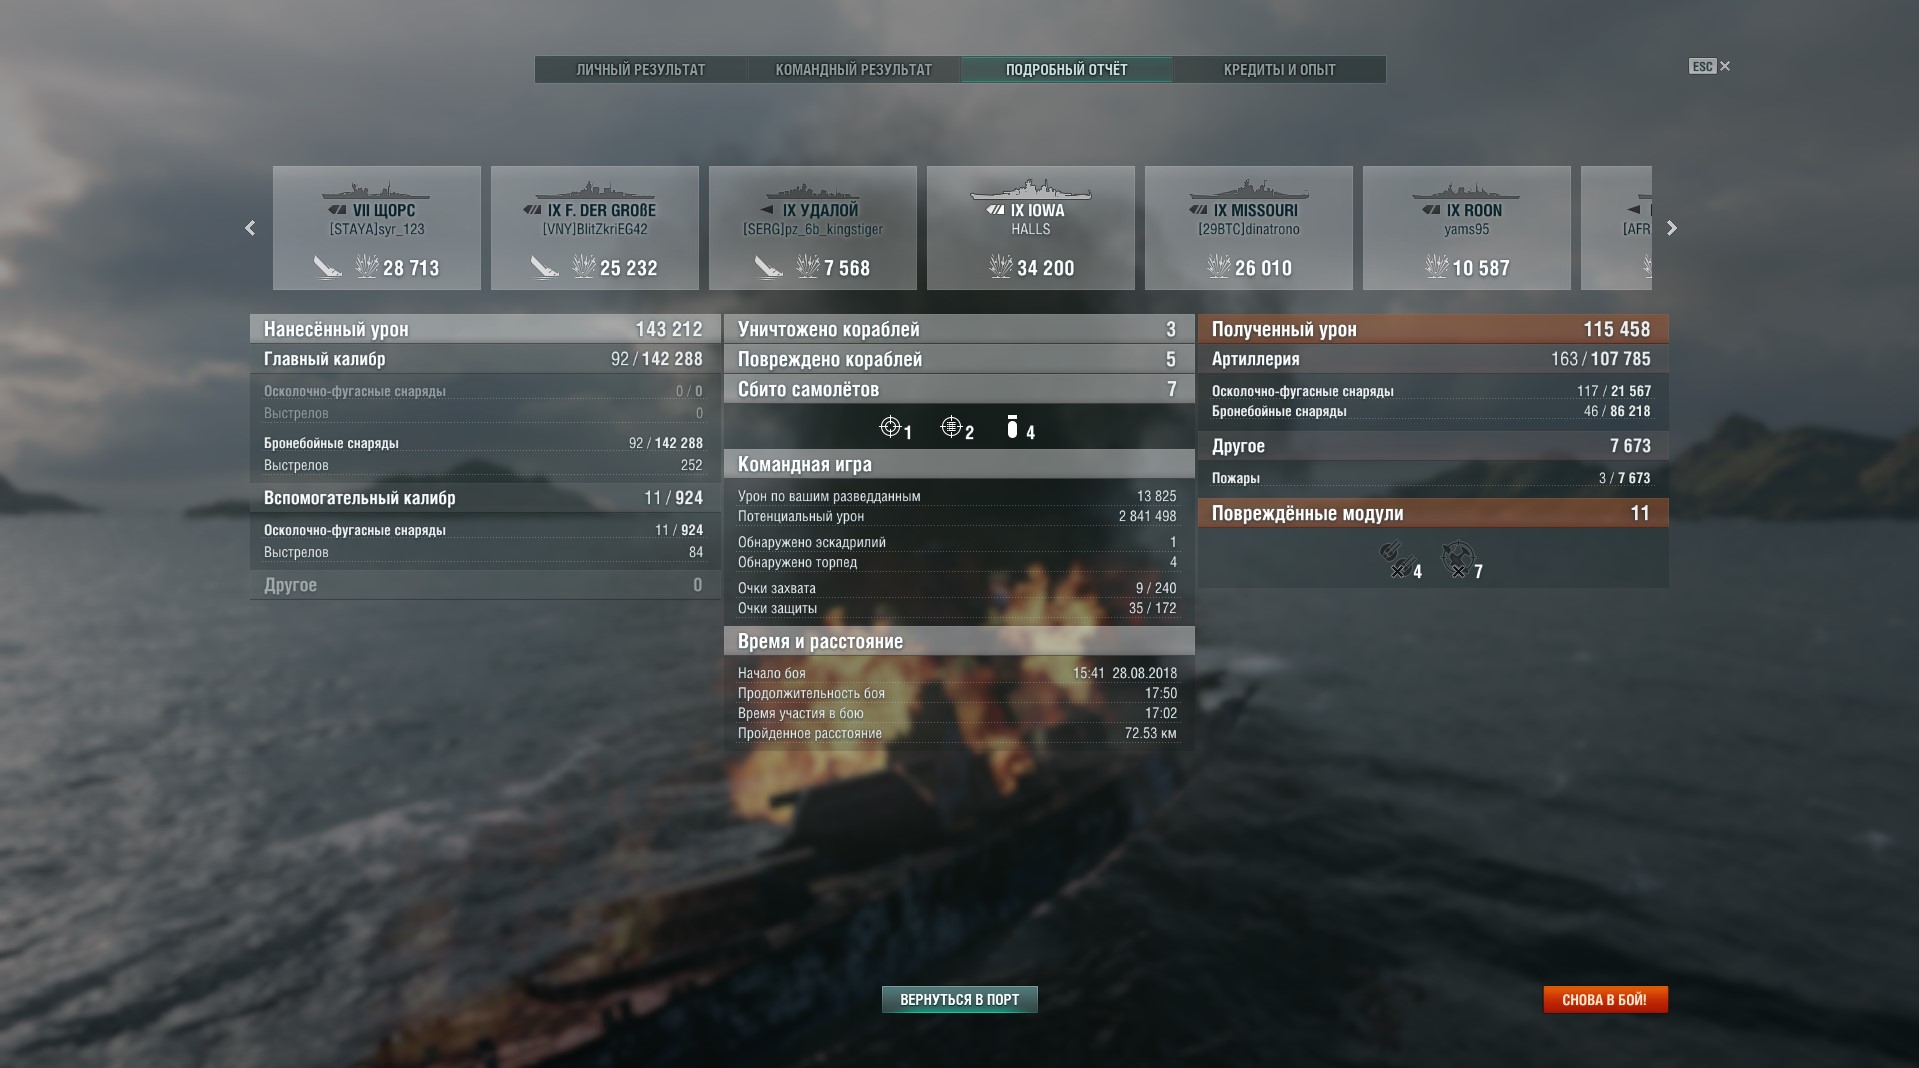Click the dive bomber kills icon
Viewport: 1919px width, 1068px height.
pyautogui.click(x=1012, y=428)
